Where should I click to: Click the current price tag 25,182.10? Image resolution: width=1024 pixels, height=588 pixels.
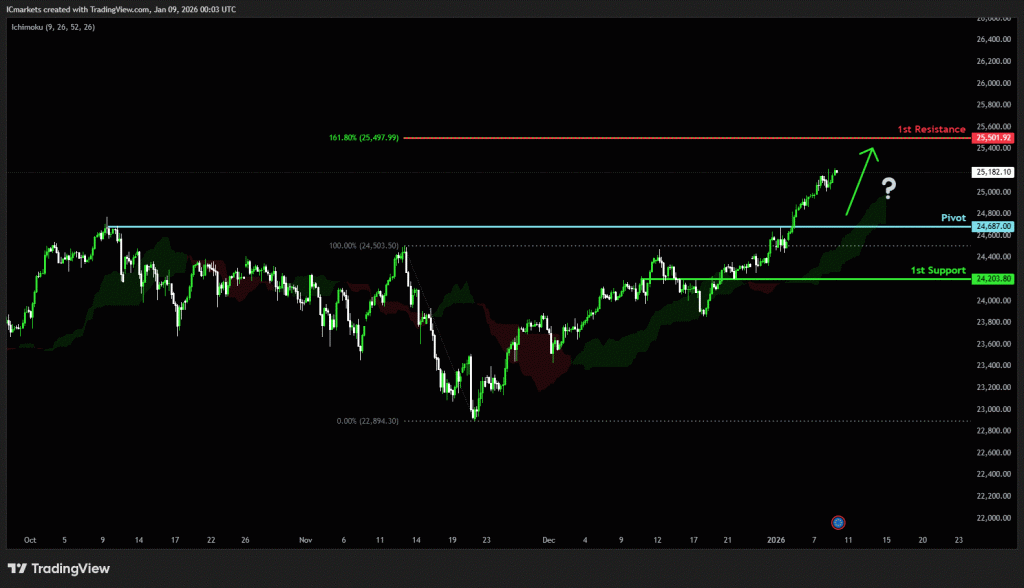(995, 172)
